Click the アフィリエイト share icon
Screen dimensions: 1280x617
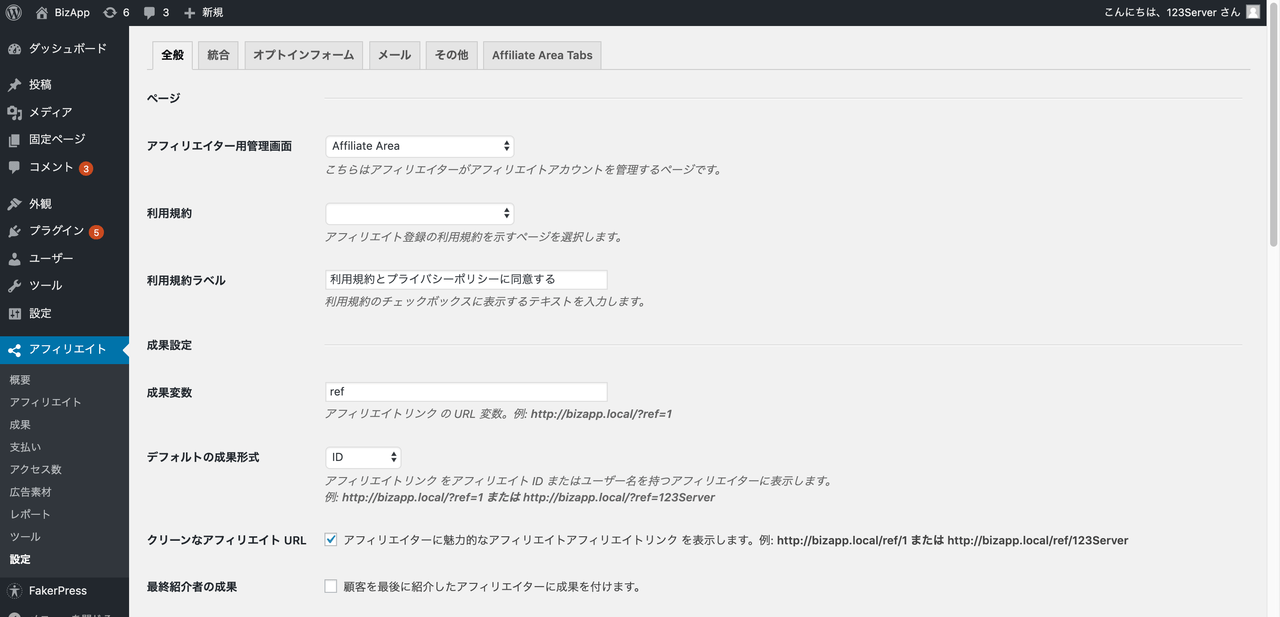(x=14, y=349)
